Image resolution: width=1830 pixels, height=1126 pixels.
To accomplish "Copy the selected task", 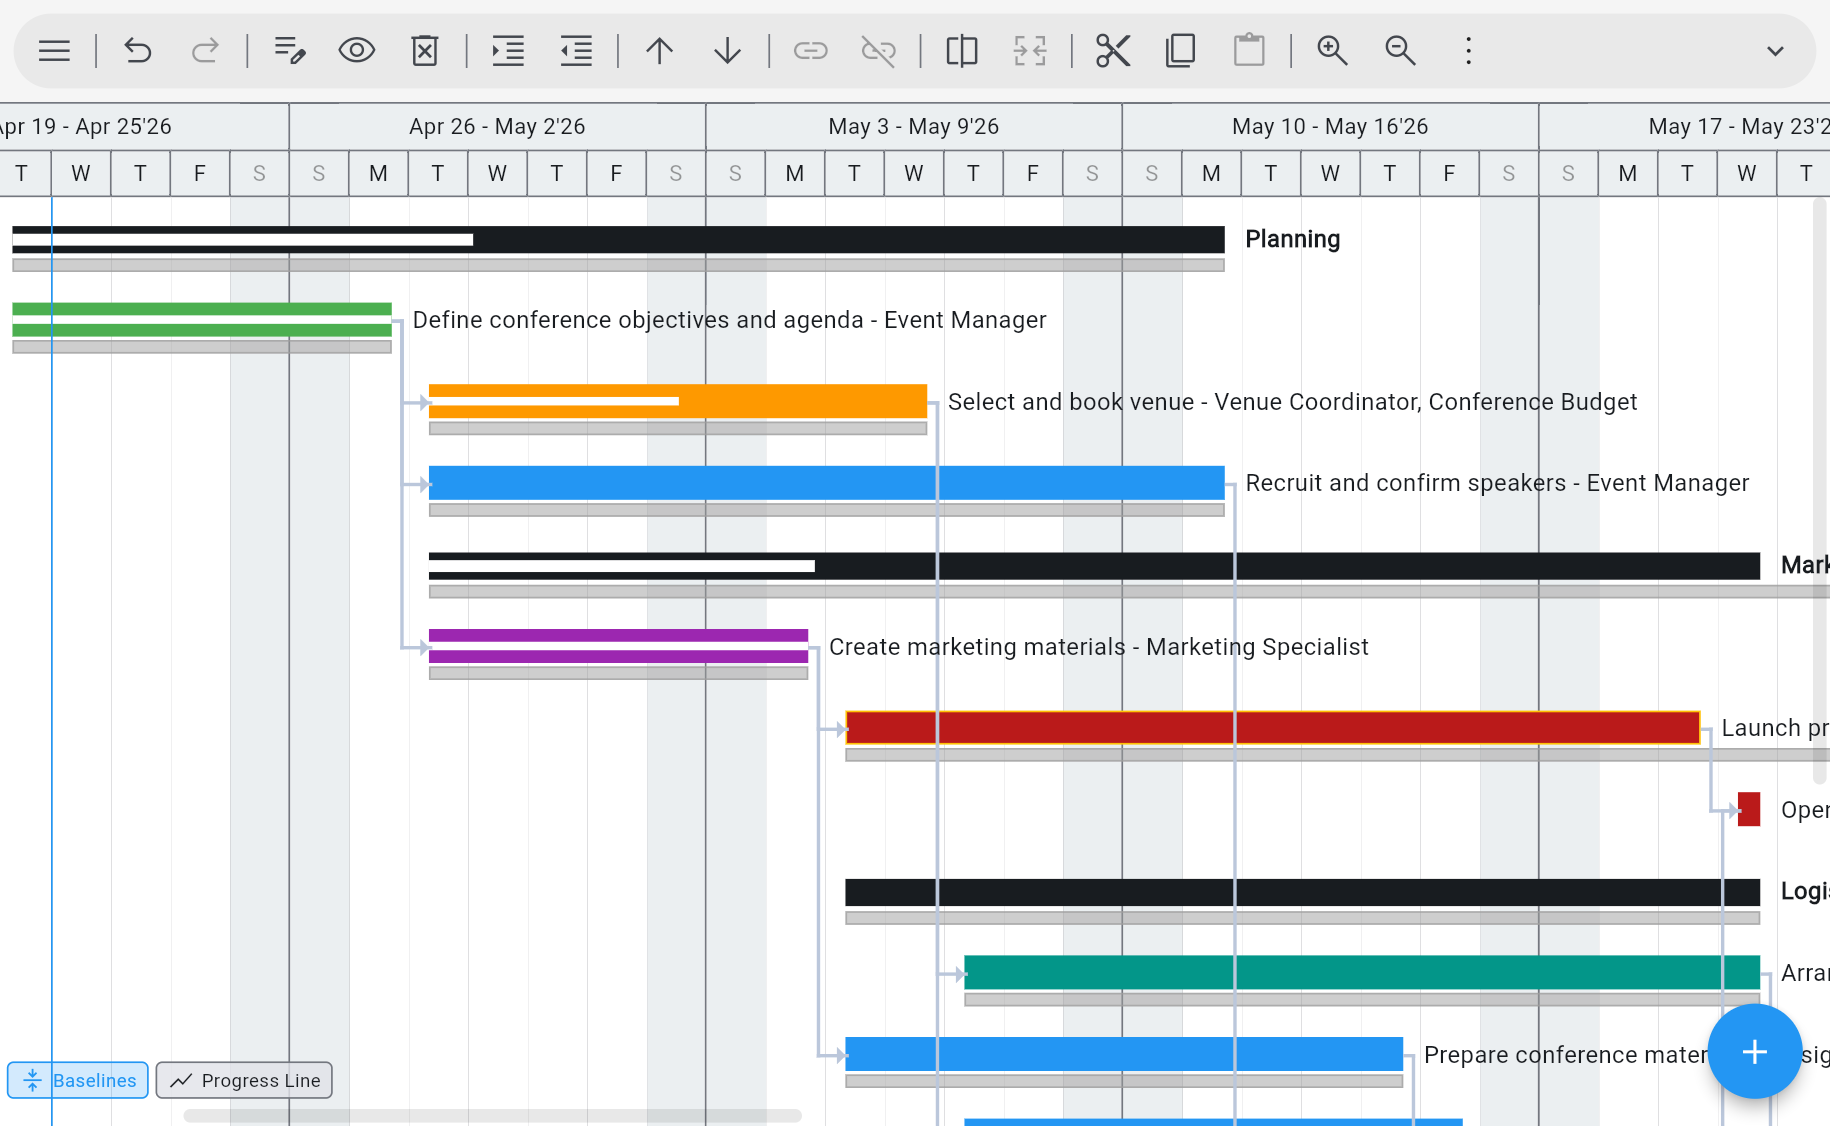I will (1180, 50).
